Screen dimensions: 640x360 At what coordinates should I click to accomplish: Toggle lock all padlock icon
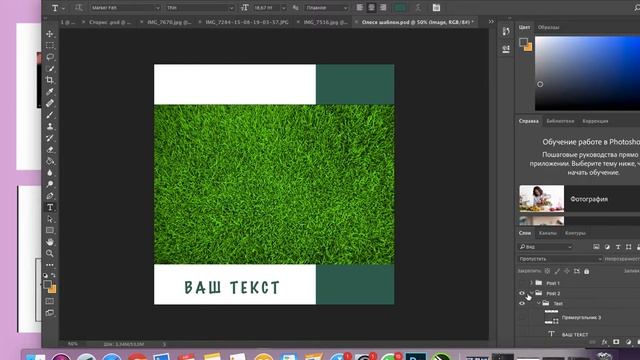[x=587, y=271]
